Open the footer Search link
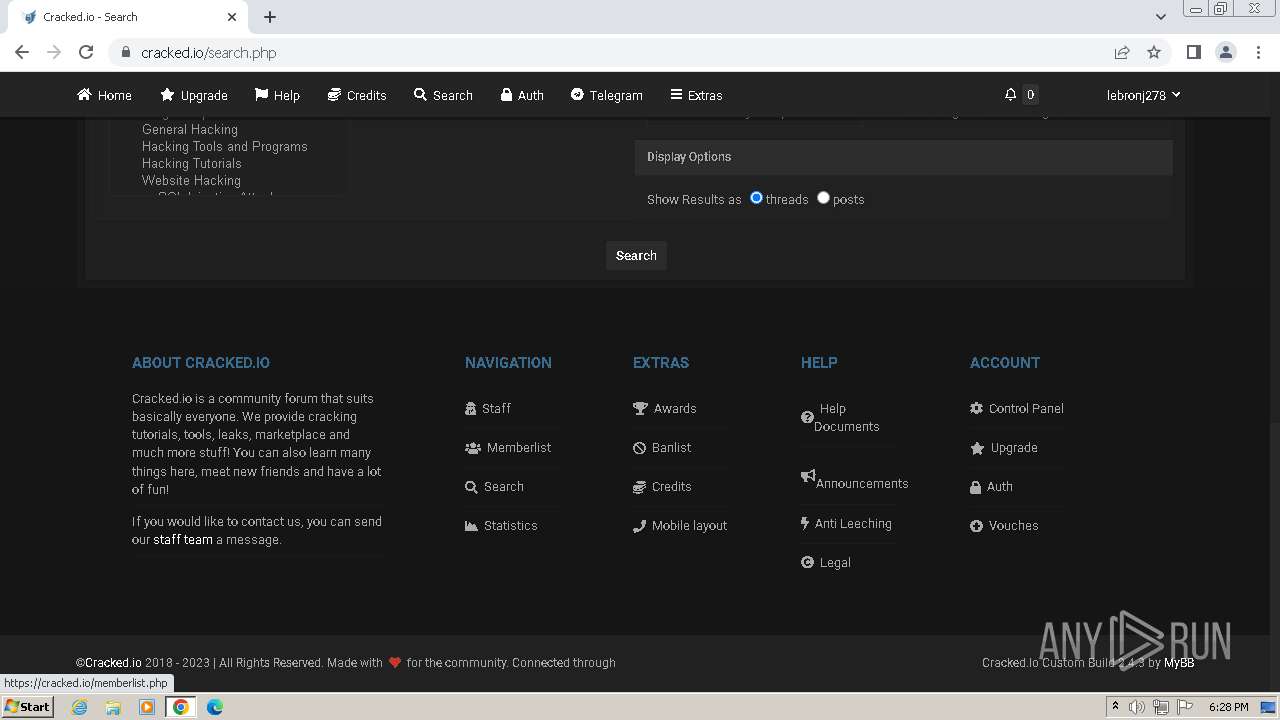 tap(494, 486)
